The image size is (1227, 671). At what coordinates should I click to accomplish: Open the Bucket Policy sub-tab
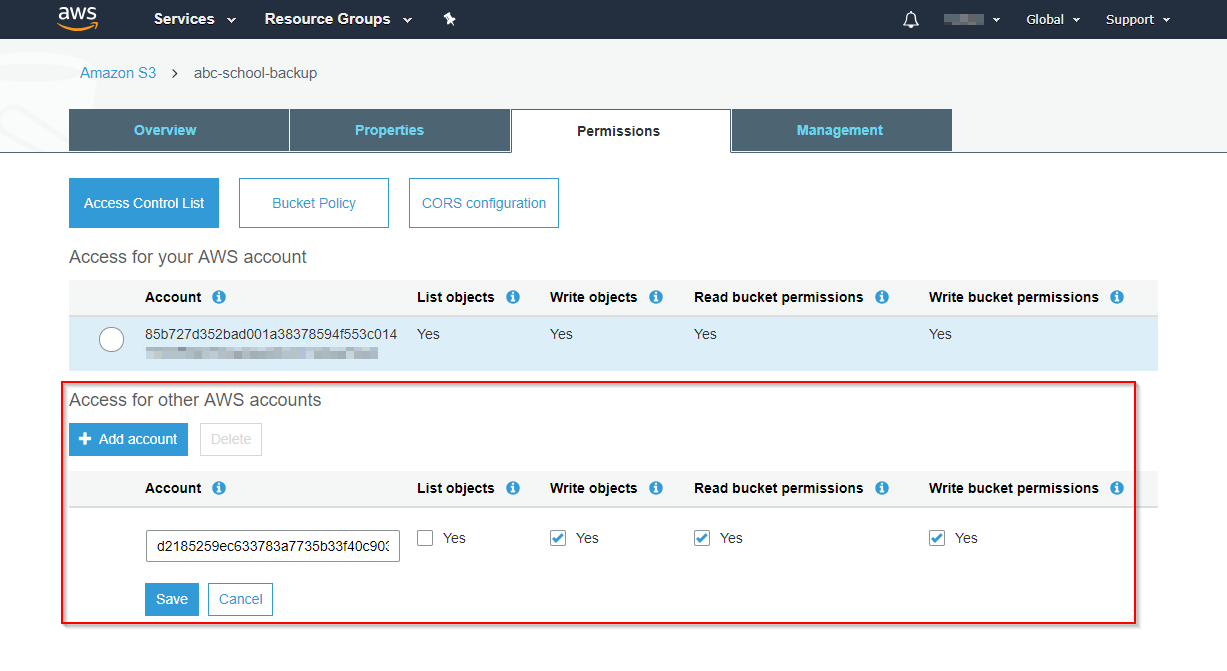point(314,203)
